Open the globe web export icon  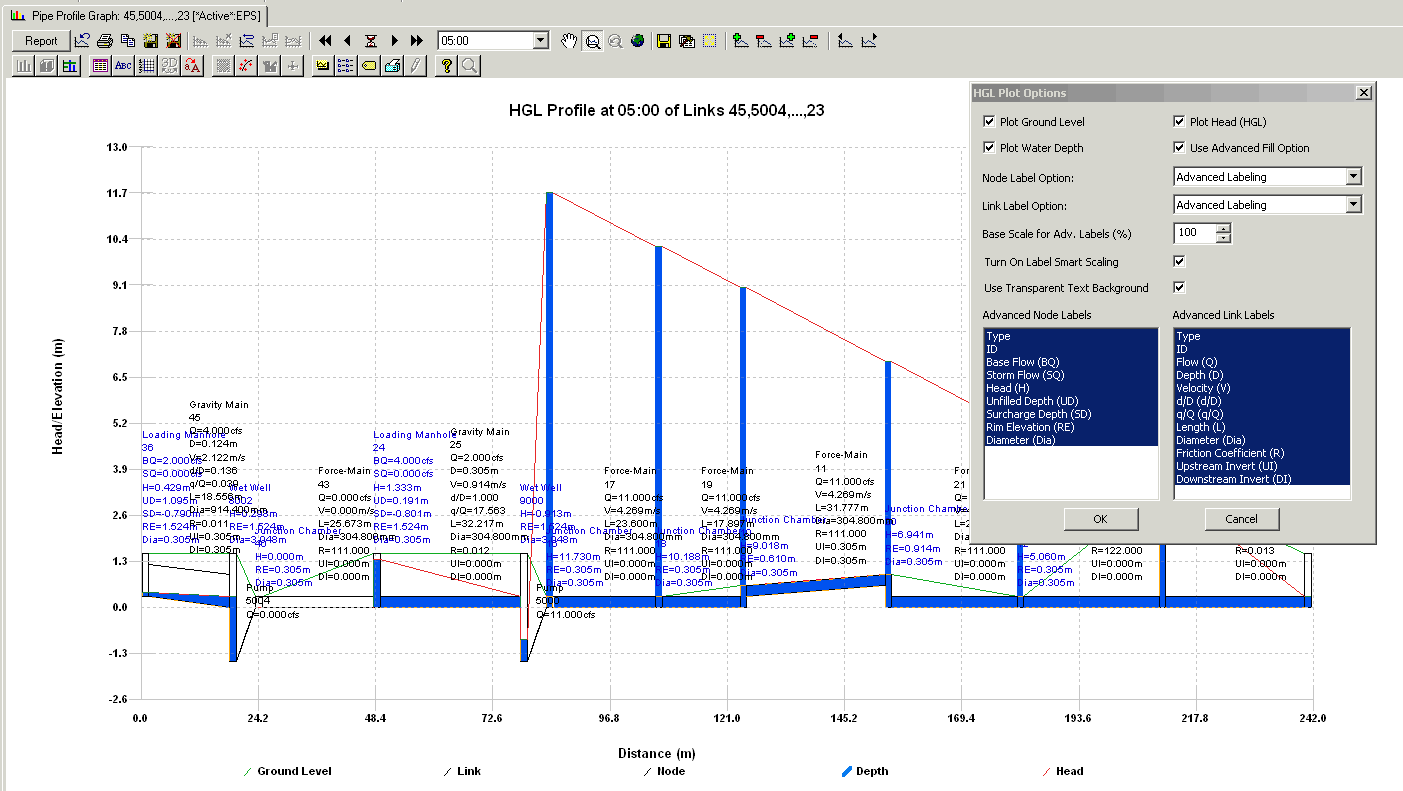tap(638, 40)
